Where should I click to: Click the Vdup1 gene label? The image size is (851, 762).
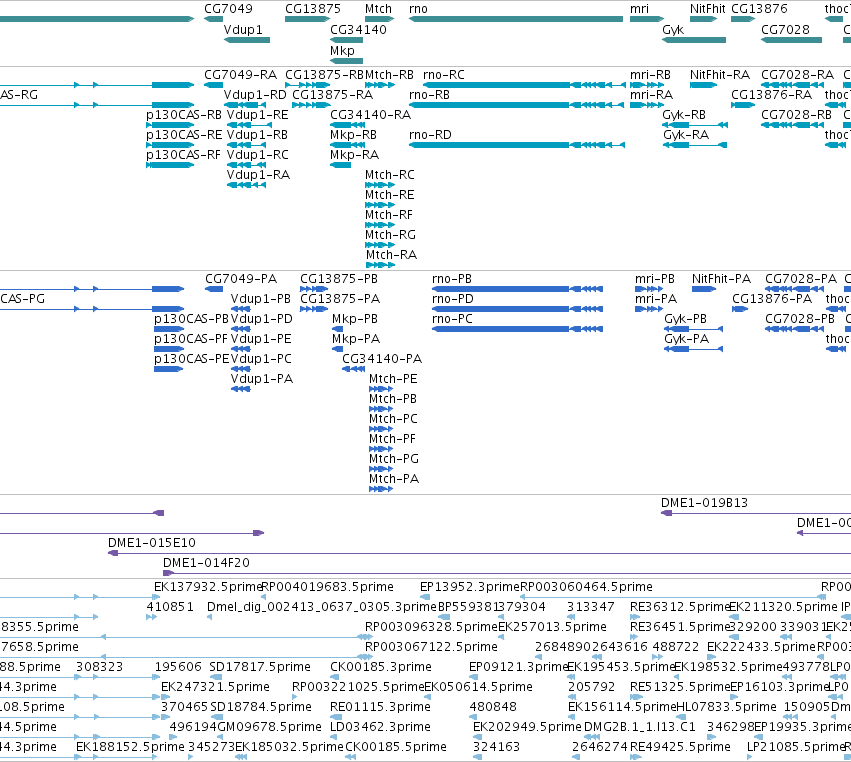pyautogui.click(x=243, y=29)
